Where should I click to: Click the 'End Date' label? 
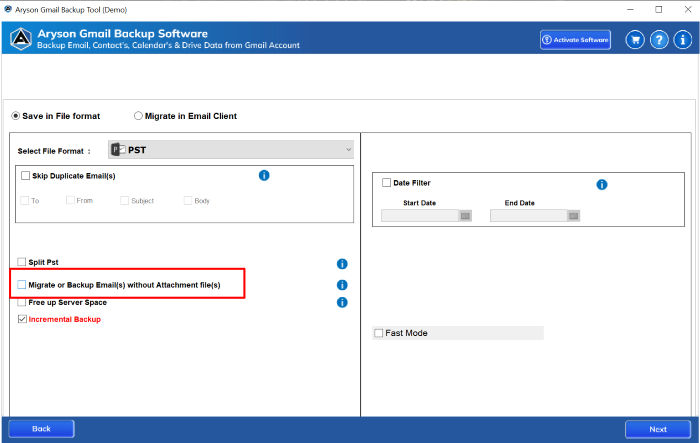point(520,203)
